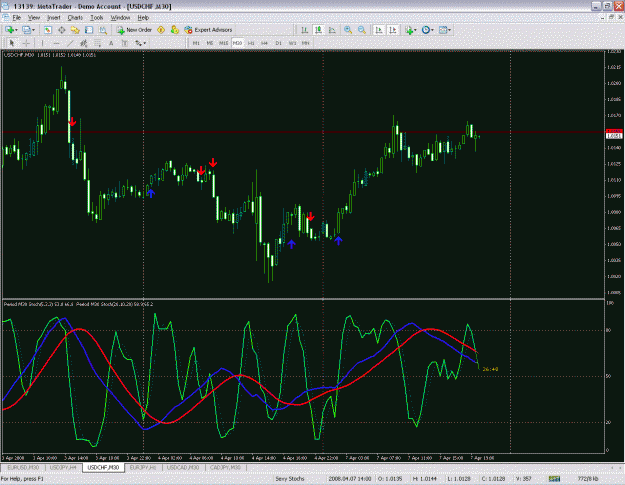Zoom out on the chart
Image resolution: width=625 pixels, height=485 pixels.
point(362,30)
